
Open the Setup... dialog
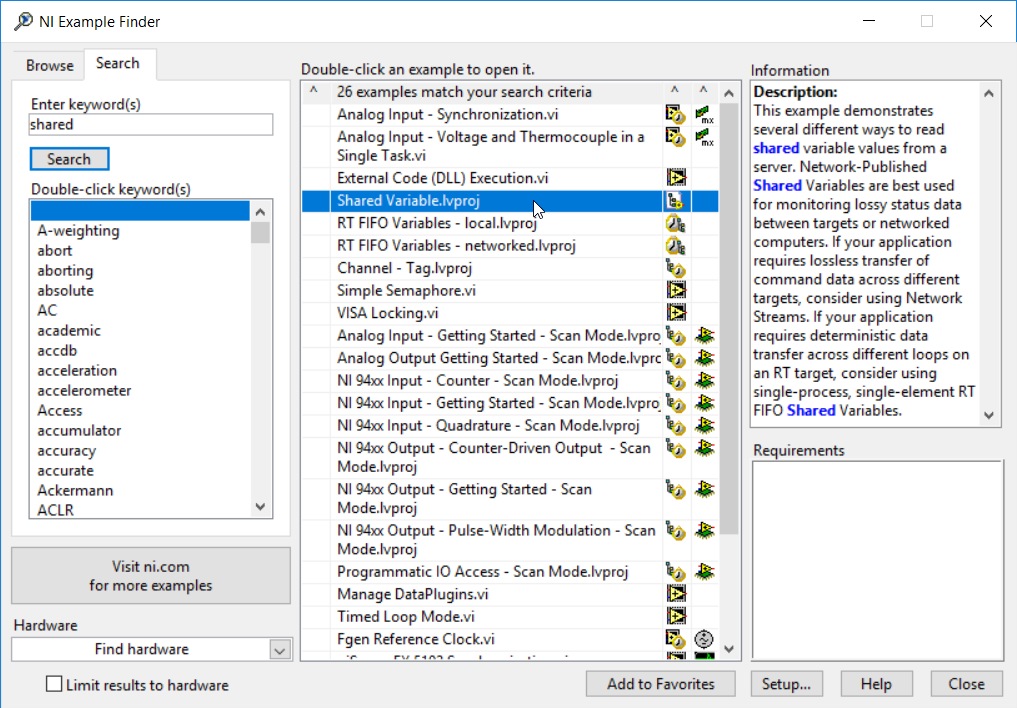pos(786,684)
